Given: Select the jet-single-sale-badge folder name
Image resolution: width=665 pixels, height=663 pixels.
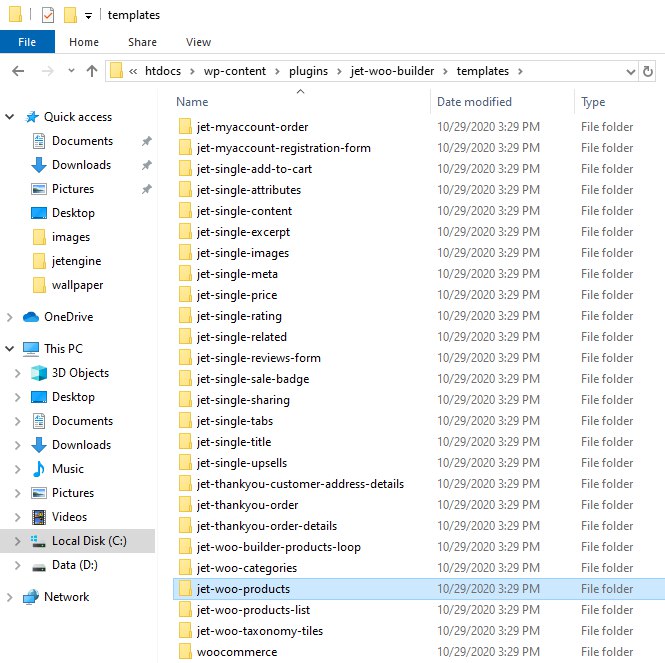Looking at the screenshot, I should [253, 379].
